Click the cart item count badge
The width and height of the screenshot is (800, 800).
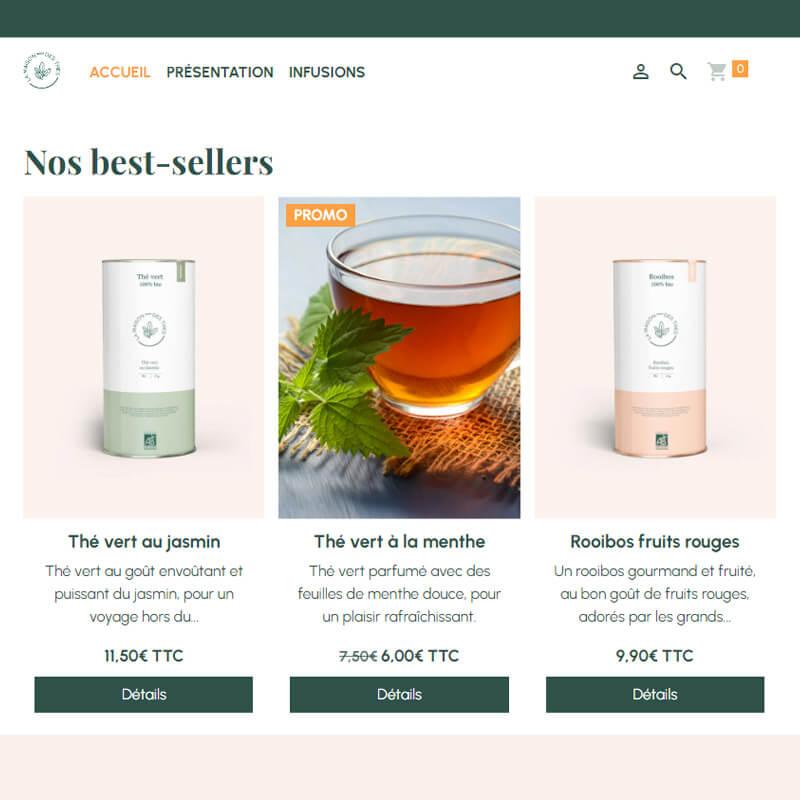[740, 68]
